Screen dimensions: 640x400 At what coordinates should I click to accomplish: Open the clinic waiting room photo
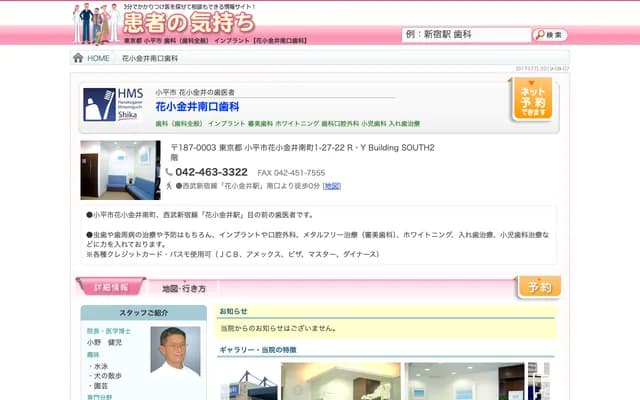coord(120,170)
